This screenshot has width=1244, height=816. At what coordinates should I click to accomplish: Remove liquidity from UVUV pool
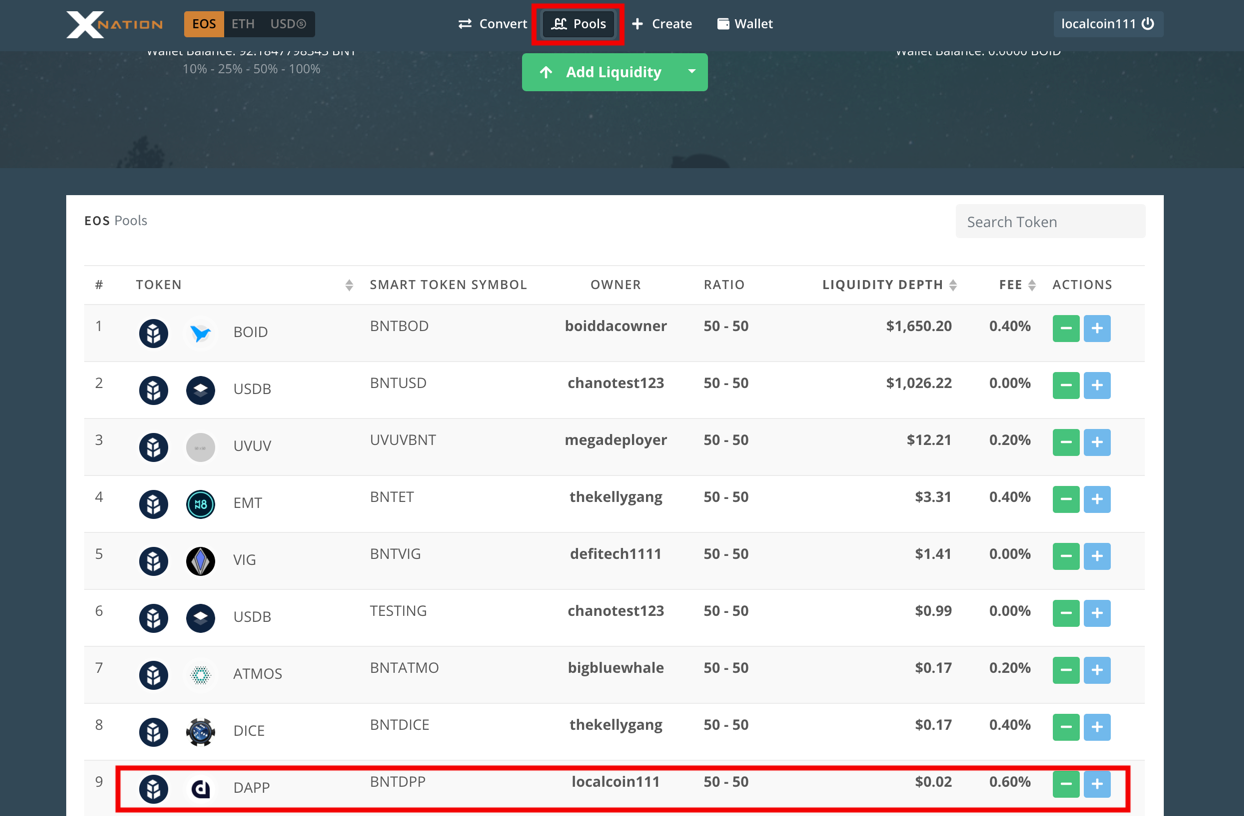(x=1066, y=442)
